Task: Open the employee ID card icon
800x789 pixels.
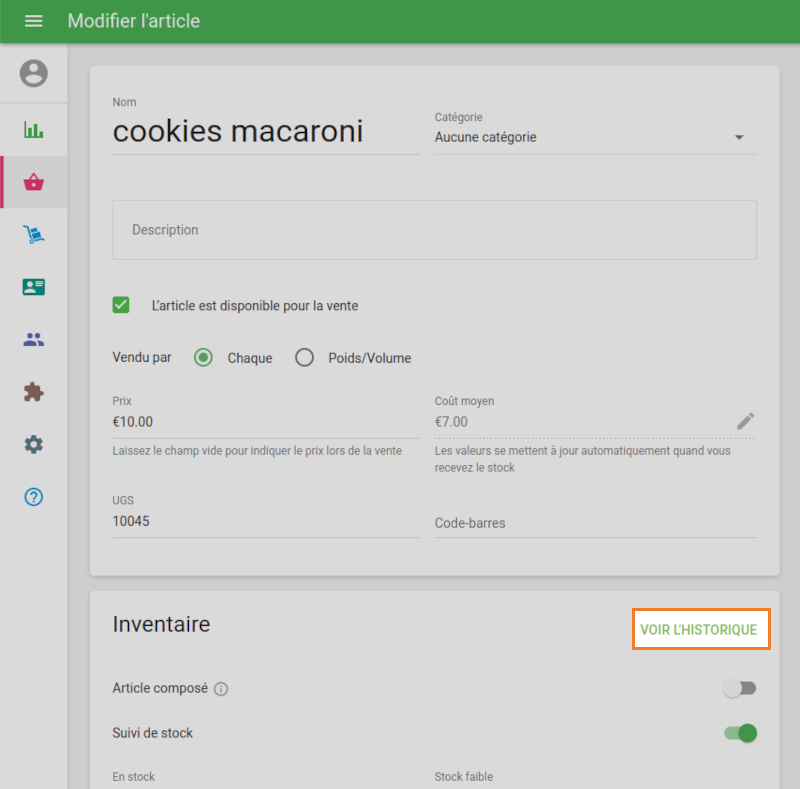Action: click(34, 287)
